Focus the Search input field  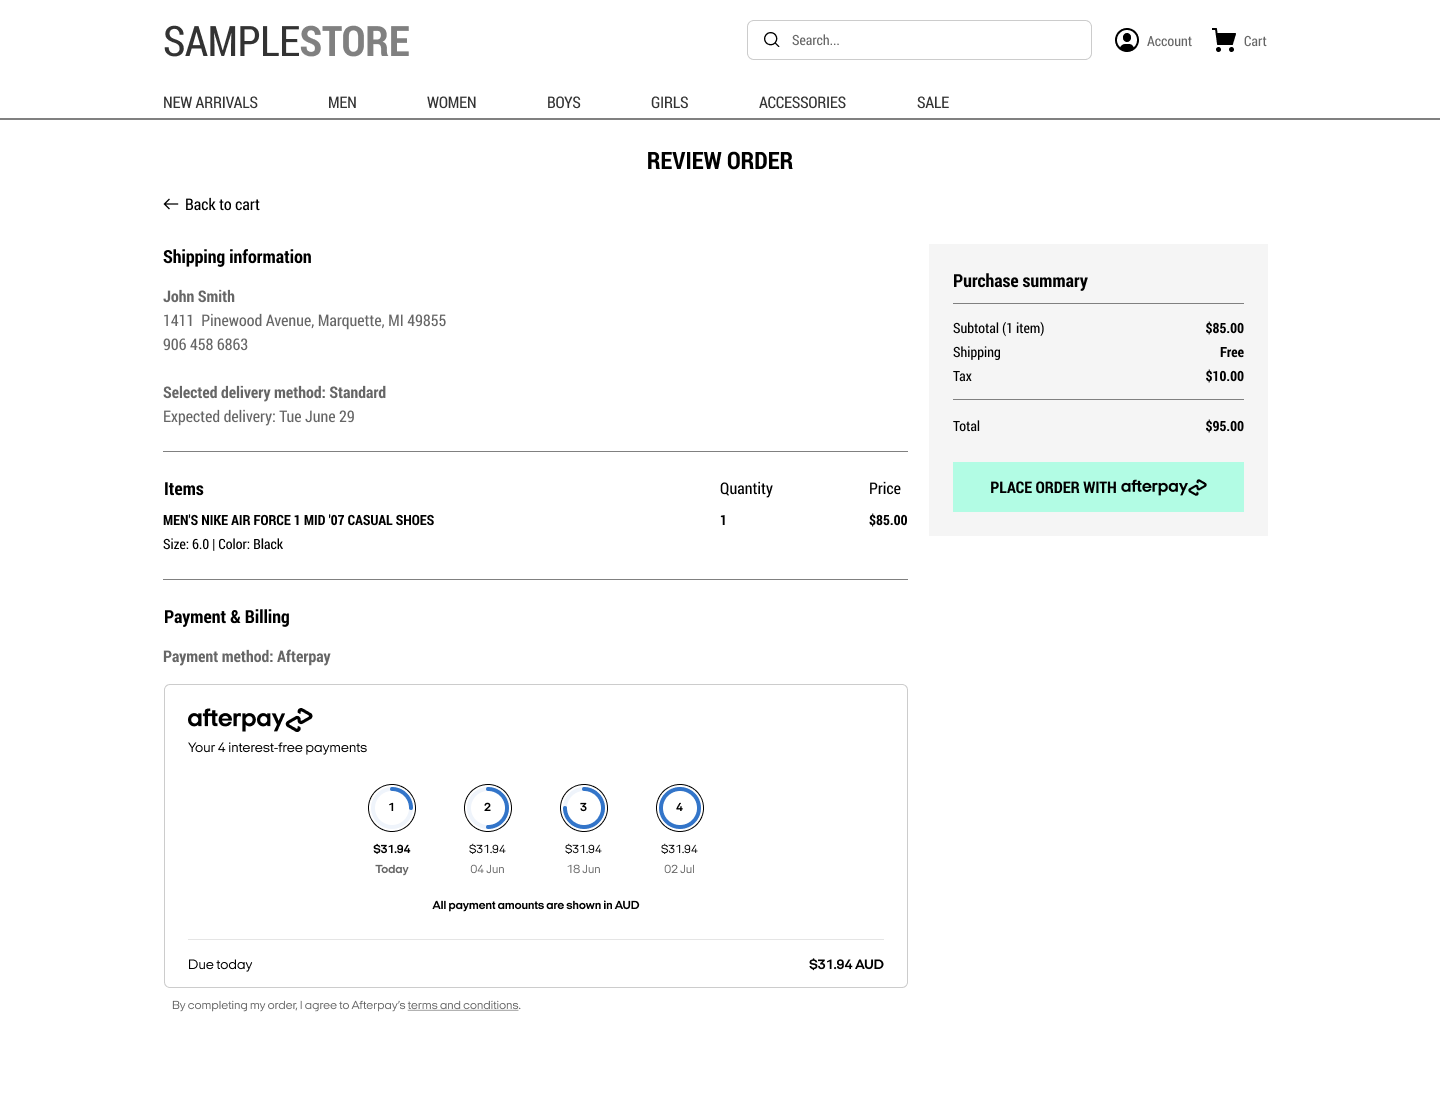pos(930,40)
